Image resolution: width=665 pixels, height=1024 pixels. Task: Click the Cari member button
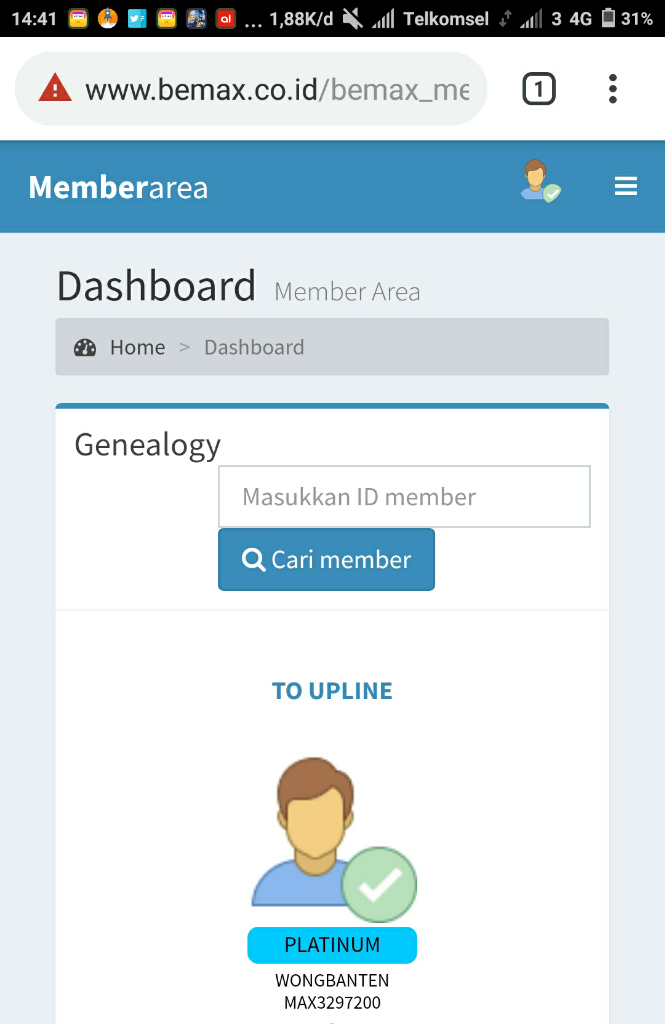click(x=326, y=560)
